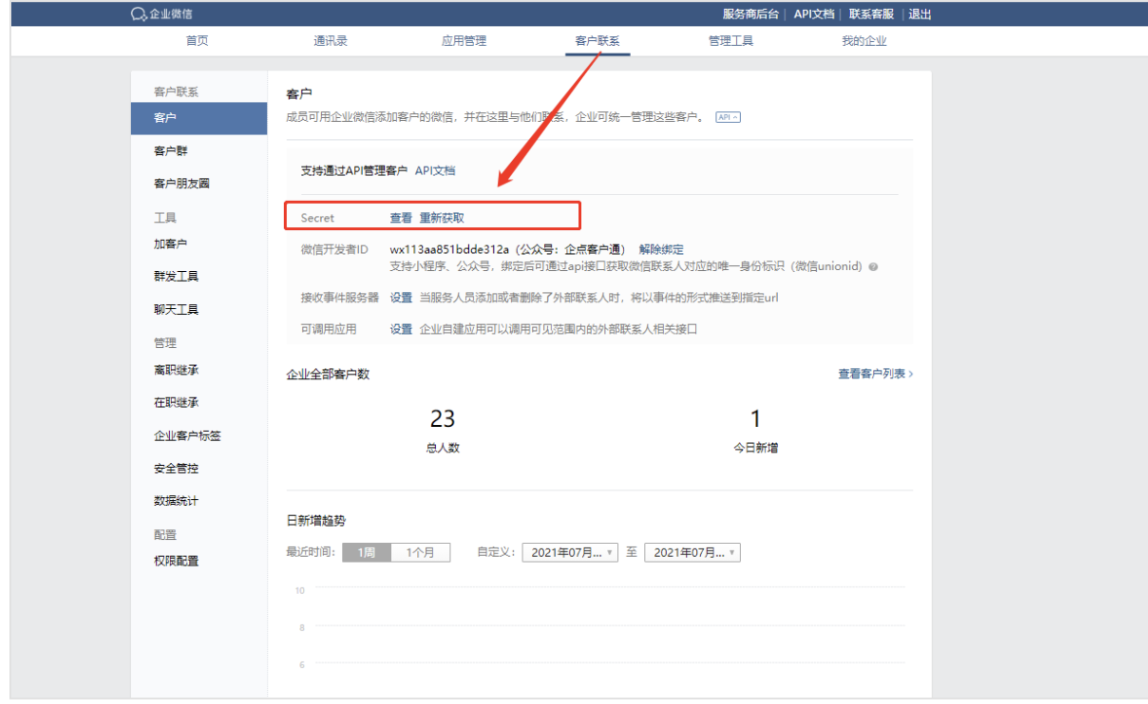Click 设置 for 可调用应用
The width and height of the screenshot is (1148, 704).
point(400,329)
